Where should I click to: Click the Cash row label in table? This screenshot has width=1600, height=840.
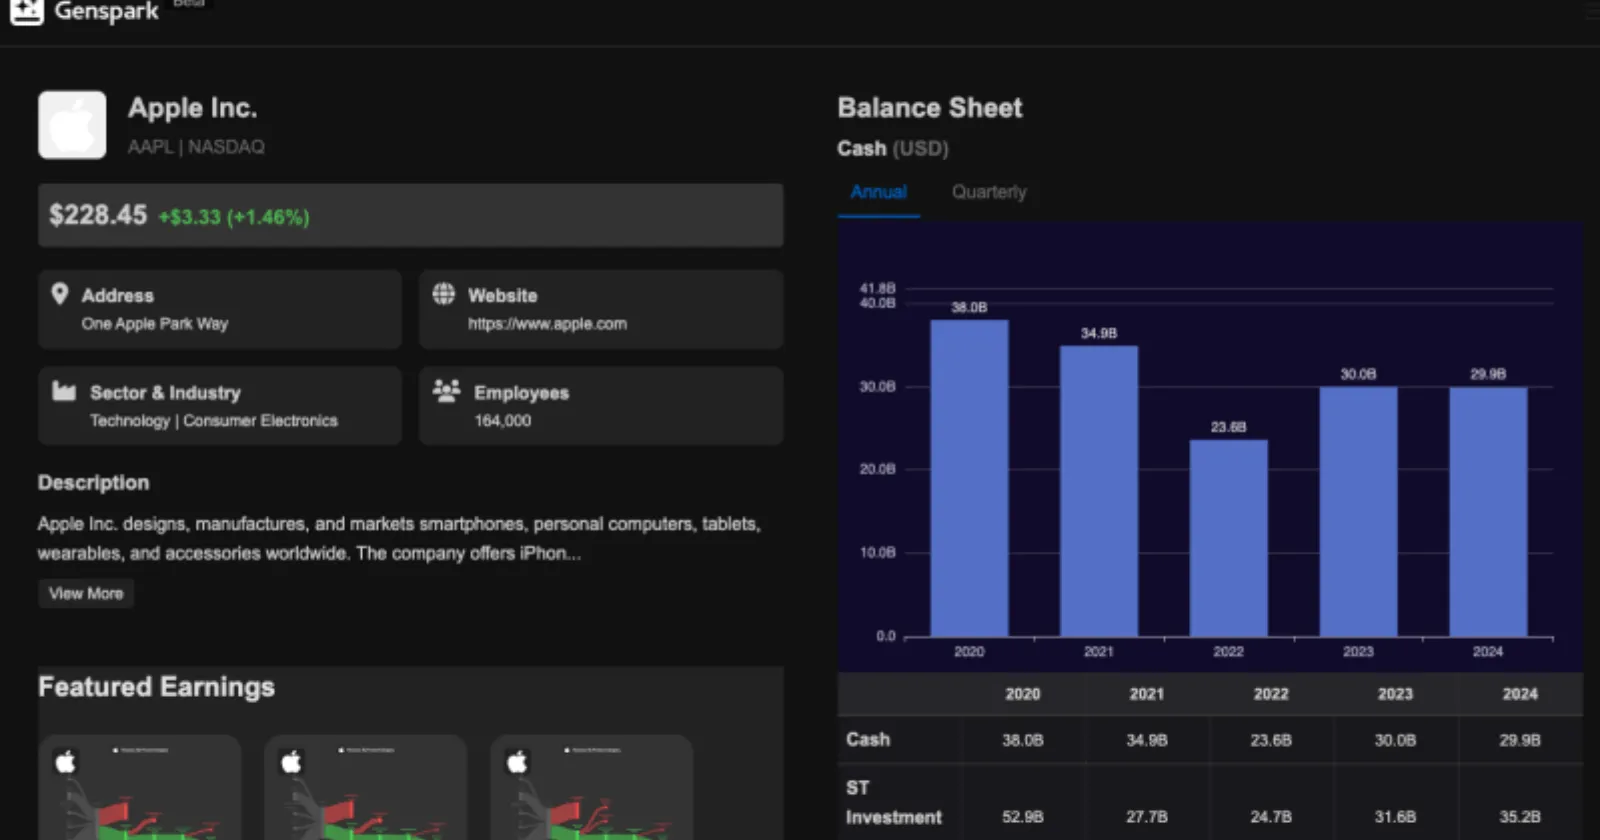(868, 739)
